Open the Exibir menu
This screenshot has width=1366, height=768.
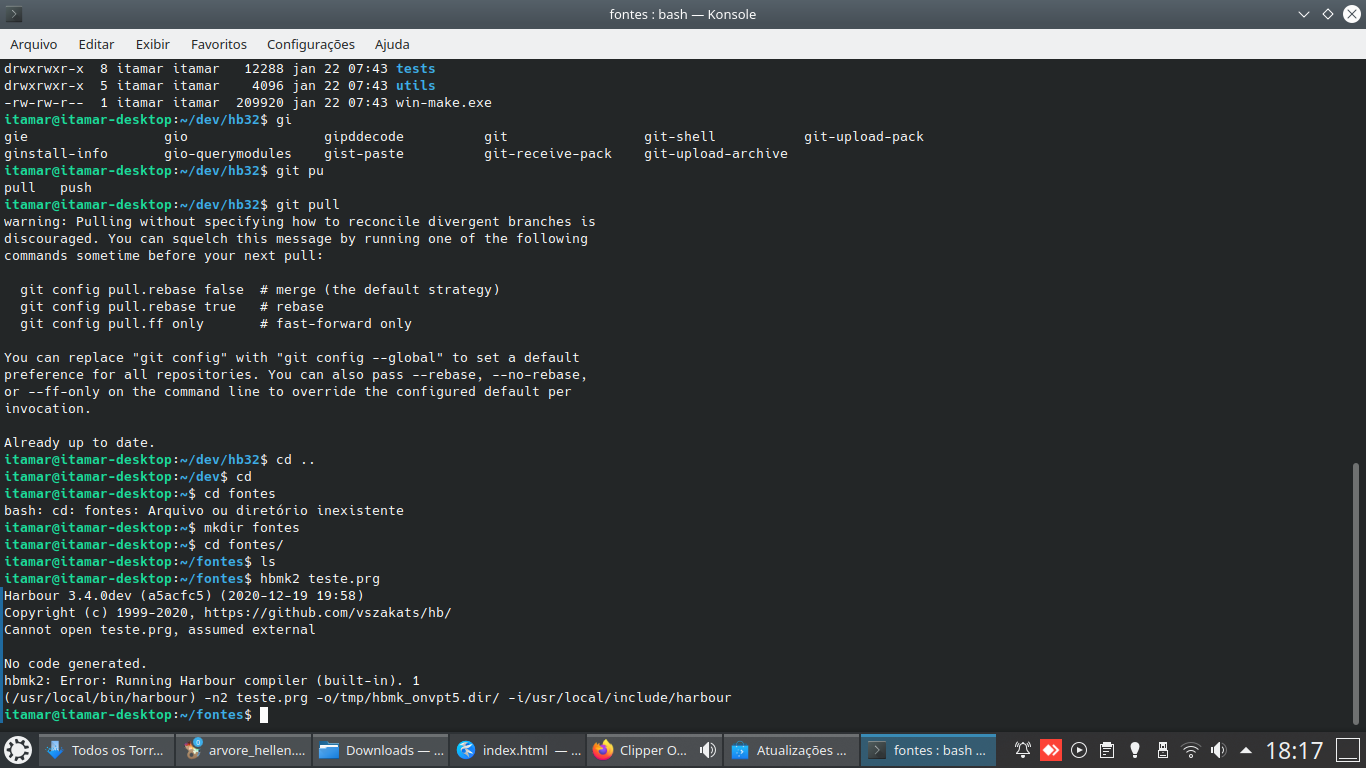[x=153, y=44]
